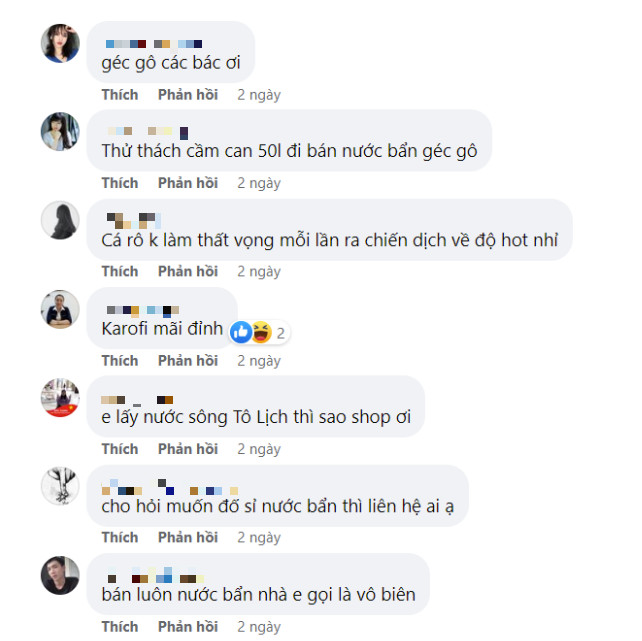The height and width of the screenshot is (641, 642).
Task: Open avatar of 'Karofi mãi đỉnh' commenter
Action: (60, 309)
